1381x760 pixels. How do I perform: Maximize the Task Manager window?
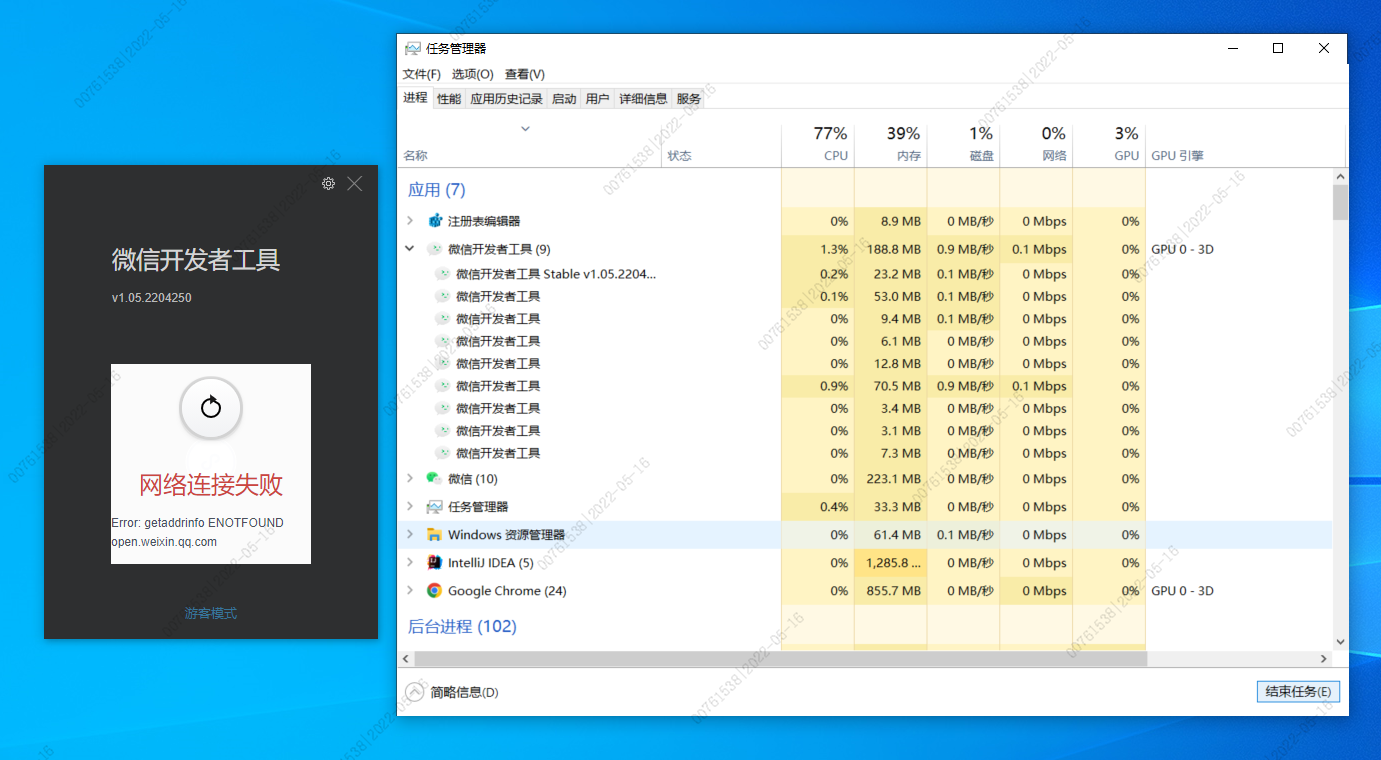[x=1278, y=48]
